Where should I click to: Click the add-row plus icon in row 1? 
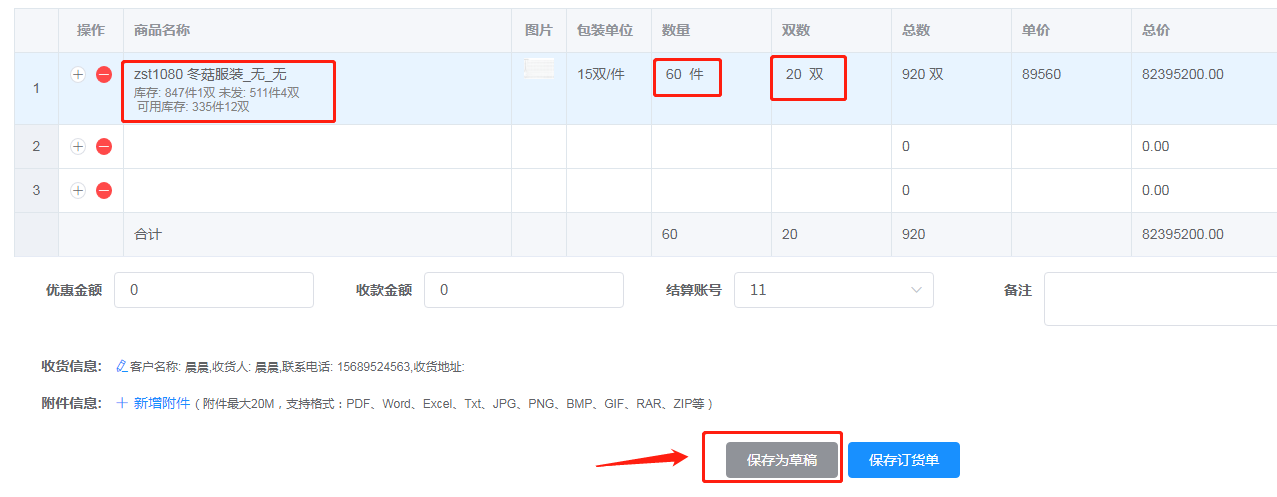coord(78,74)
